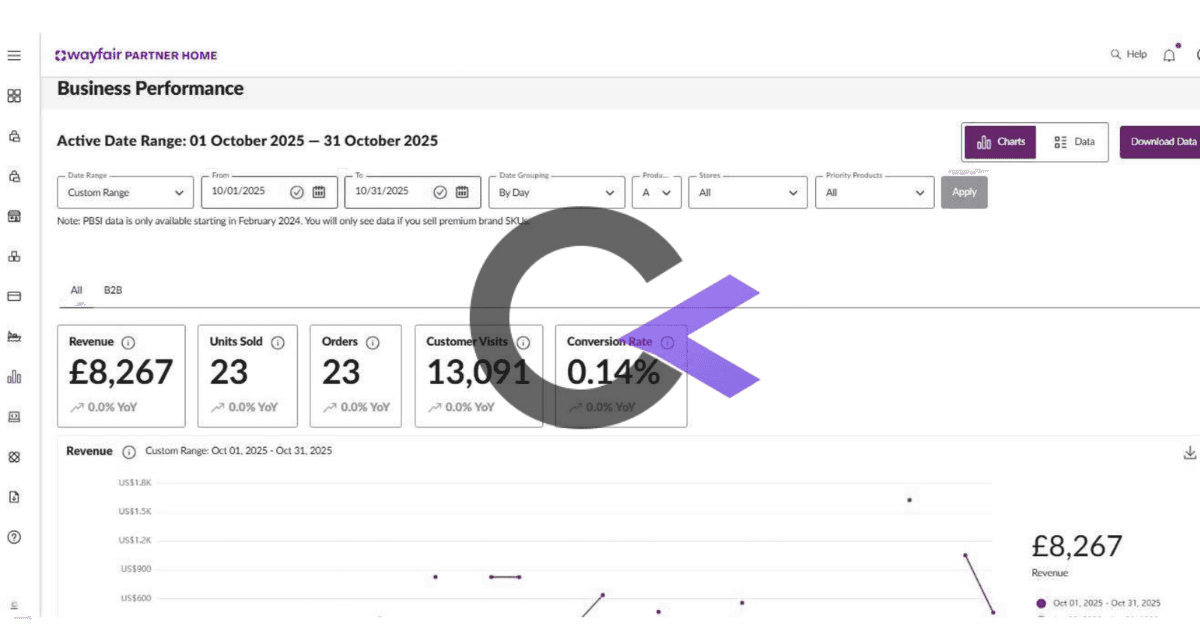Image resolution: width=1200 pixels, height=630 pixels.
Task: Click the Orders info icon
Action: pyautogui.click(x=373, y=342)
